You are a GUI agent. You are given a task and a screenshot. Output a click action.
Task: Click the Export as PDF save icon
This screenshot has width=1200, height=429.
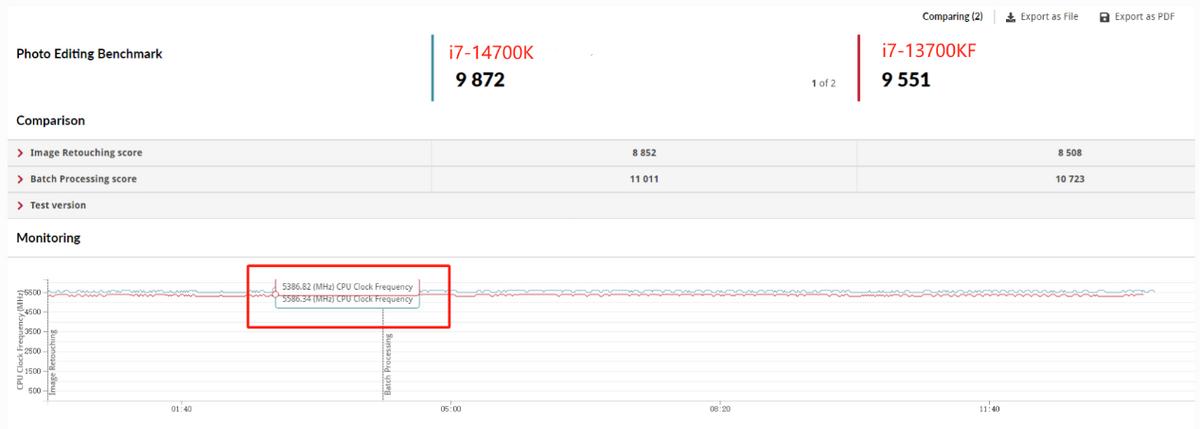click(x=1105, y=17)
